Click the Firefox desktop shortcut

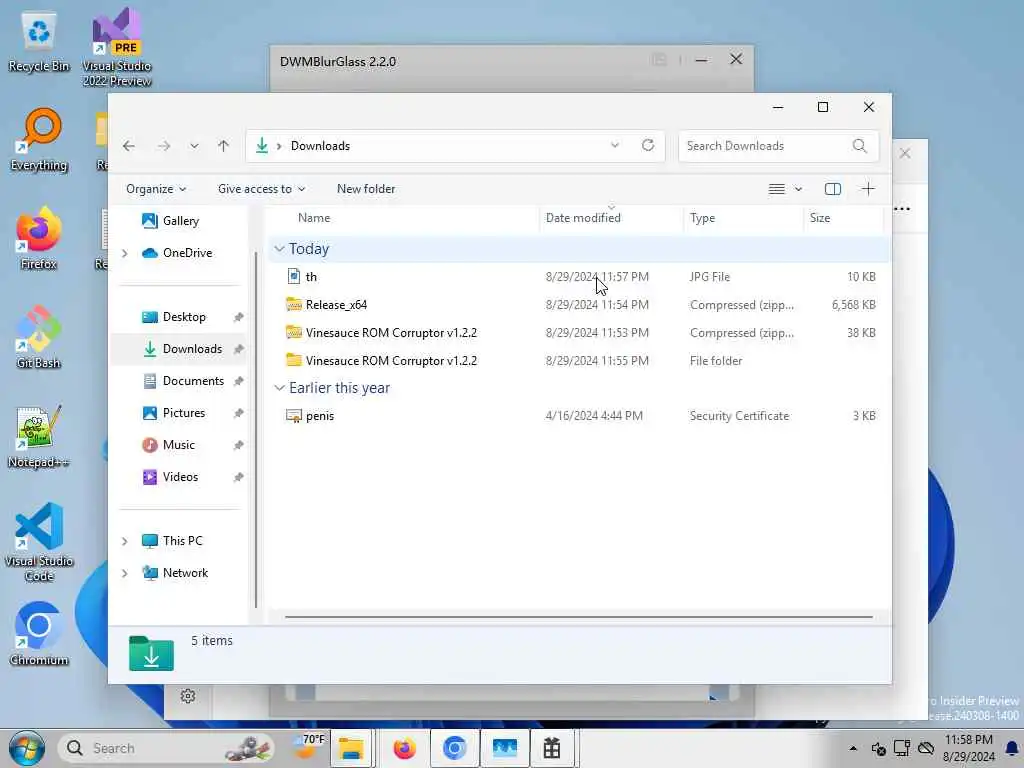[x=39, y=238]
